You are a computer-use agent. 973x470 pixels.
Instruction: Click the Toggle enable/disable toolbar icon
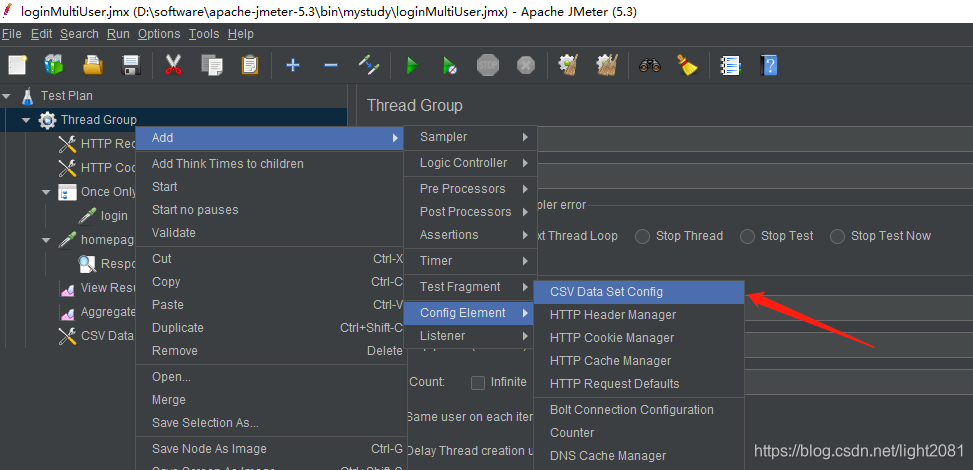(369, 65)
